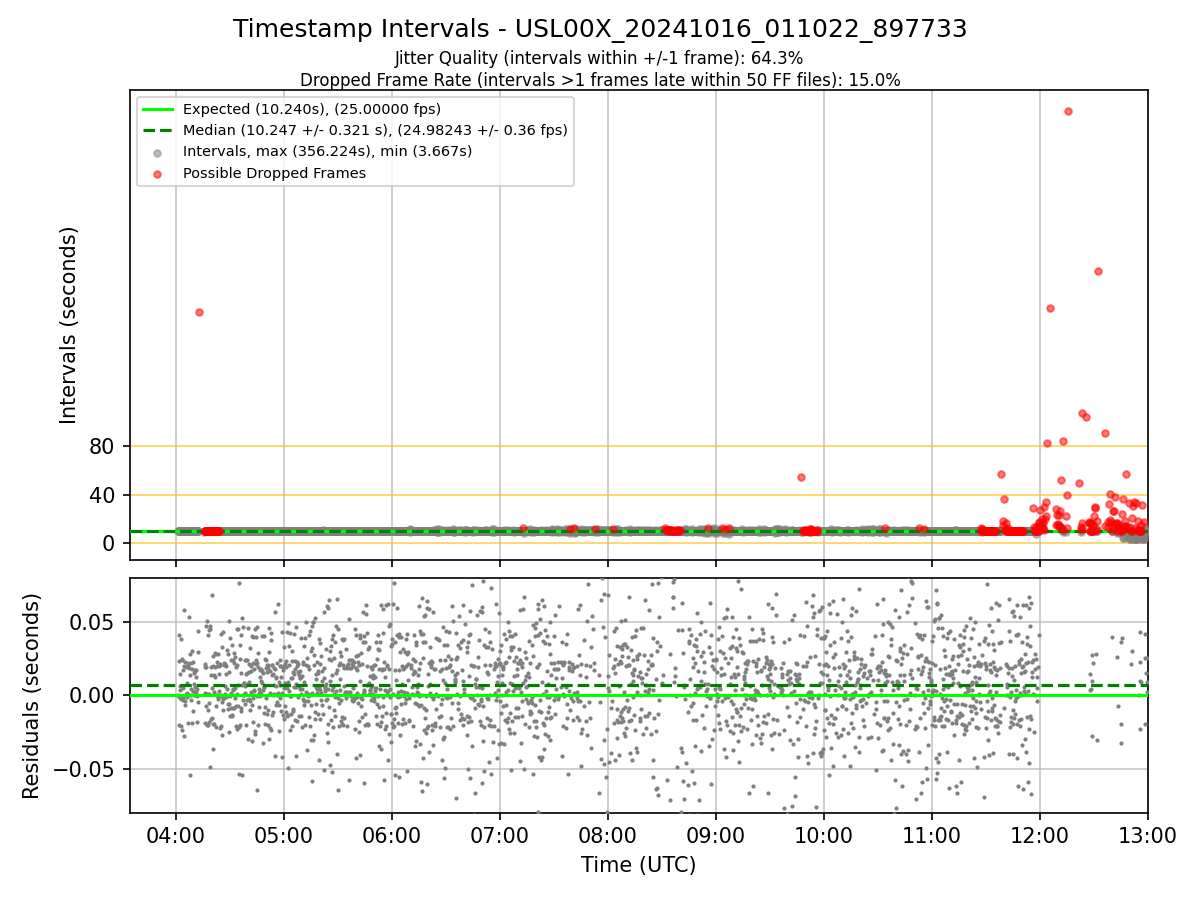Click the plot title Timestamp Intervals - USL00X_20241016_011022_897733
This screenshot has width=1200, height=900.
pyautogui.click(x=600, y=29)
